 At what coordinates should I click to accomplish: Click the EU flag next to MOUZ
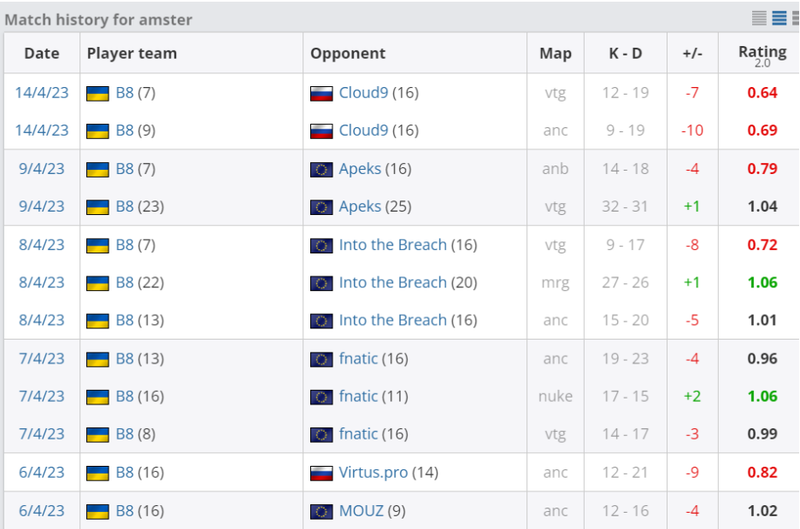coord(321,511)
